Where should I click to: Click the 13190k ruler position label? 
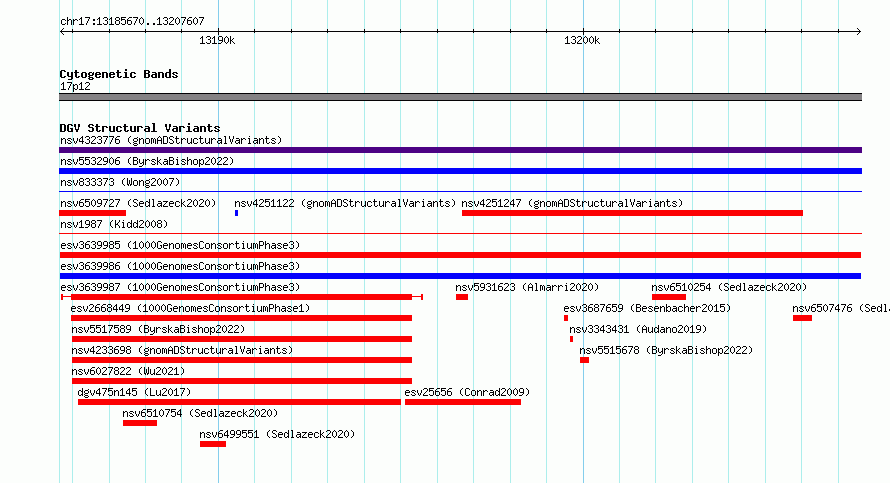pos(217,40)
